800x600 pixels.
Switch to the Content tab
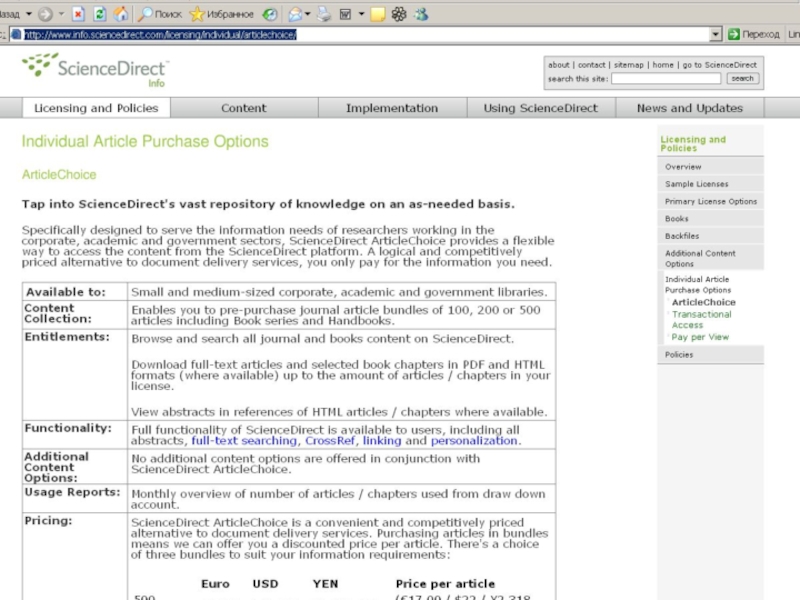point(244,108)
